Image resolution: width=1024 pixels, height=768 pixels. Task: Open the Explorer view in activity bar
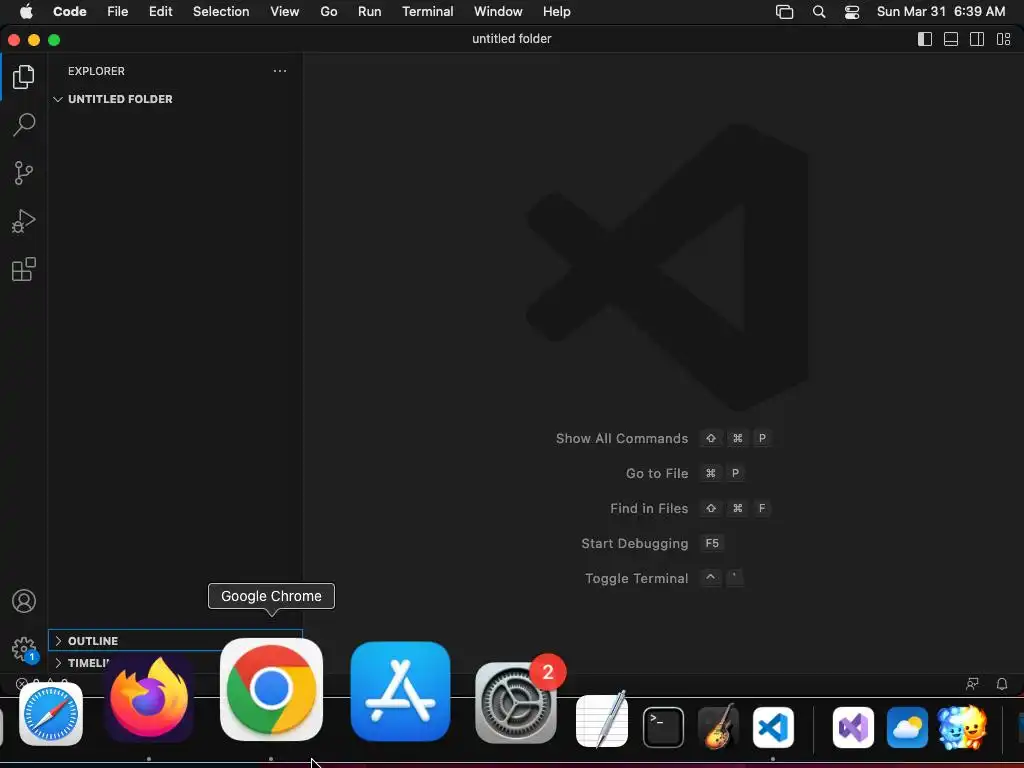click(x=24, y=77)
